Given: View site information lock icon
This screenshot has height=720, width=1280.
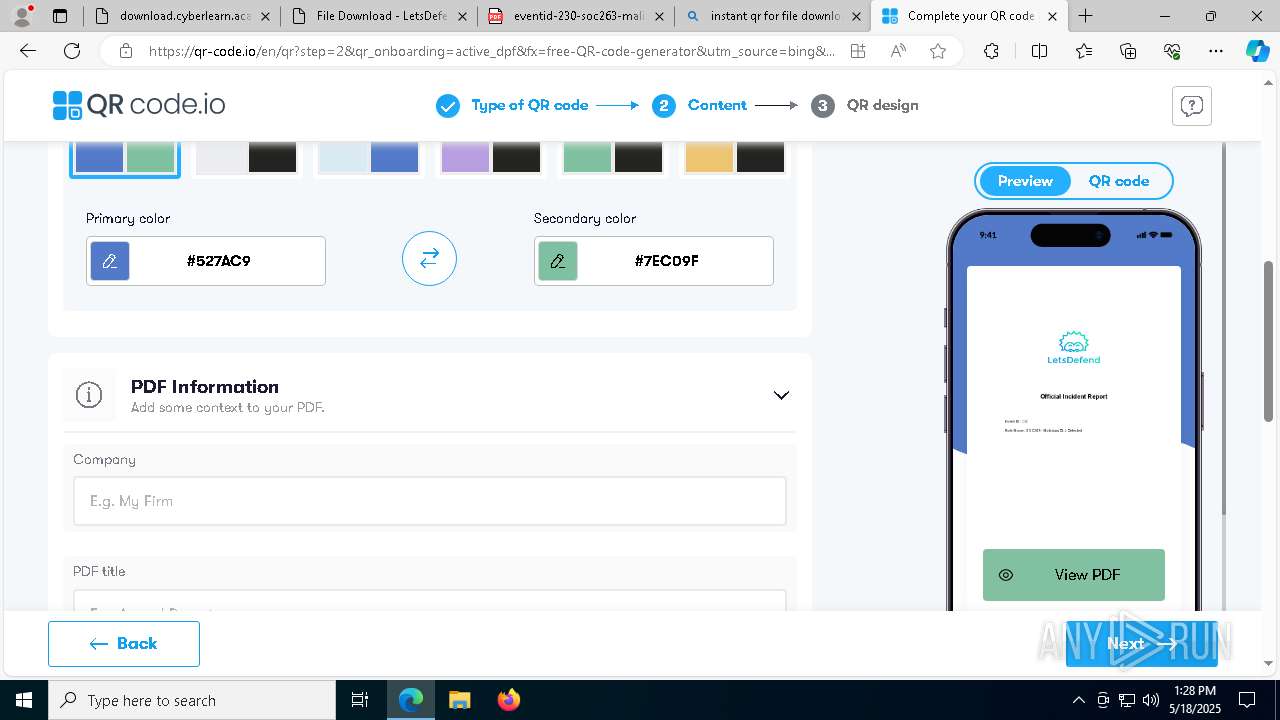Looking at the screenshot, I should tap(125, 51).
